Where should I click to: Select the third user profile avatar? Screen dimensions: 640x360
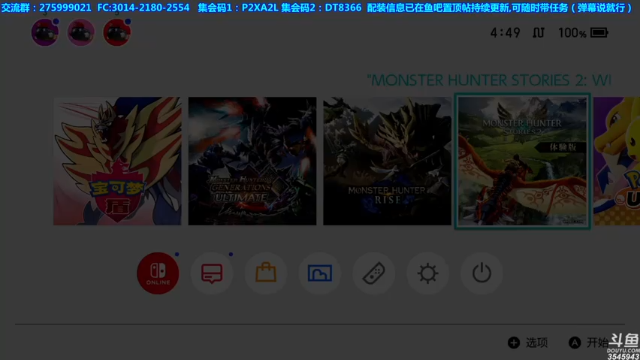click(x=117, y=32)
